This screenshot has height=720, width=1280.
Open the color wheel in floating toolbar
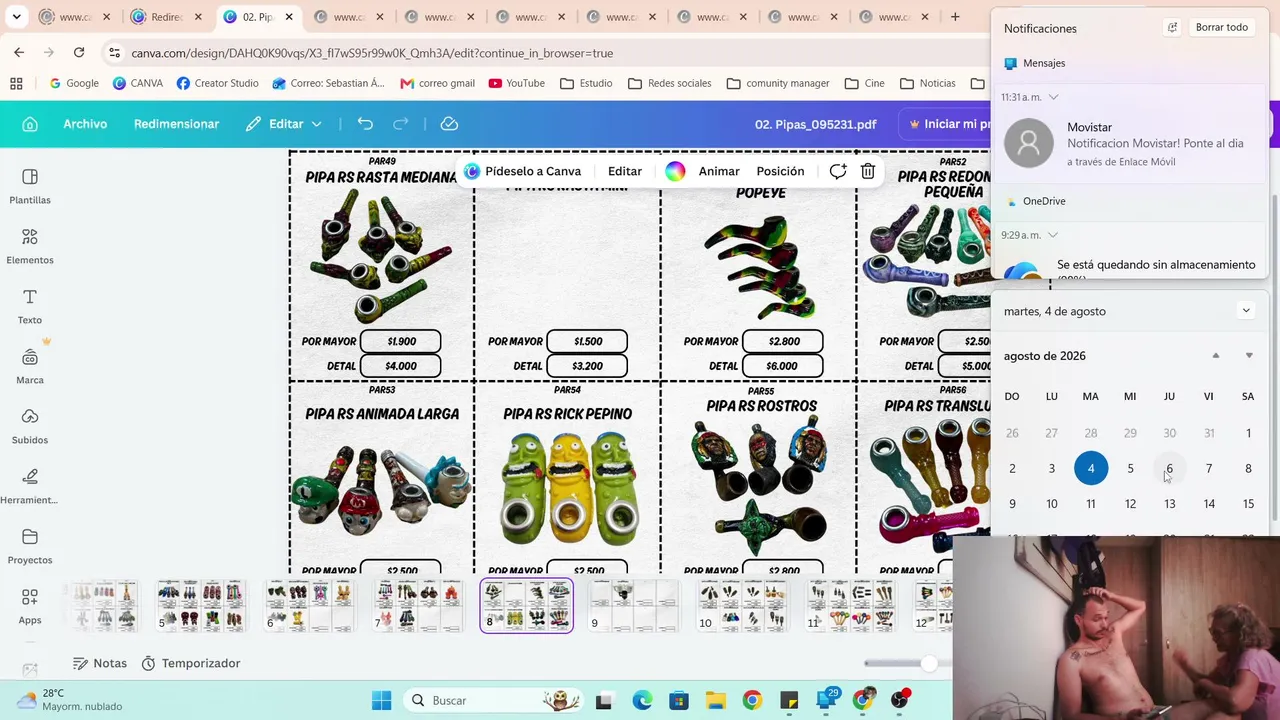[x=675, y=171]
